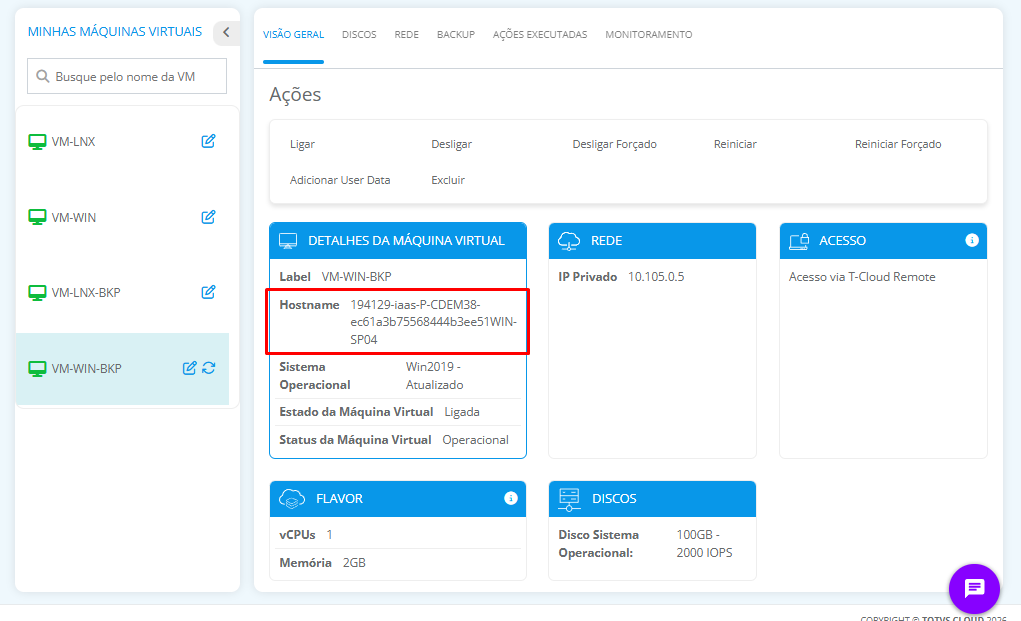The width and height of the screenshot is (1021, 621).
Task: Click the Ligar action
Action: [302, 144]
